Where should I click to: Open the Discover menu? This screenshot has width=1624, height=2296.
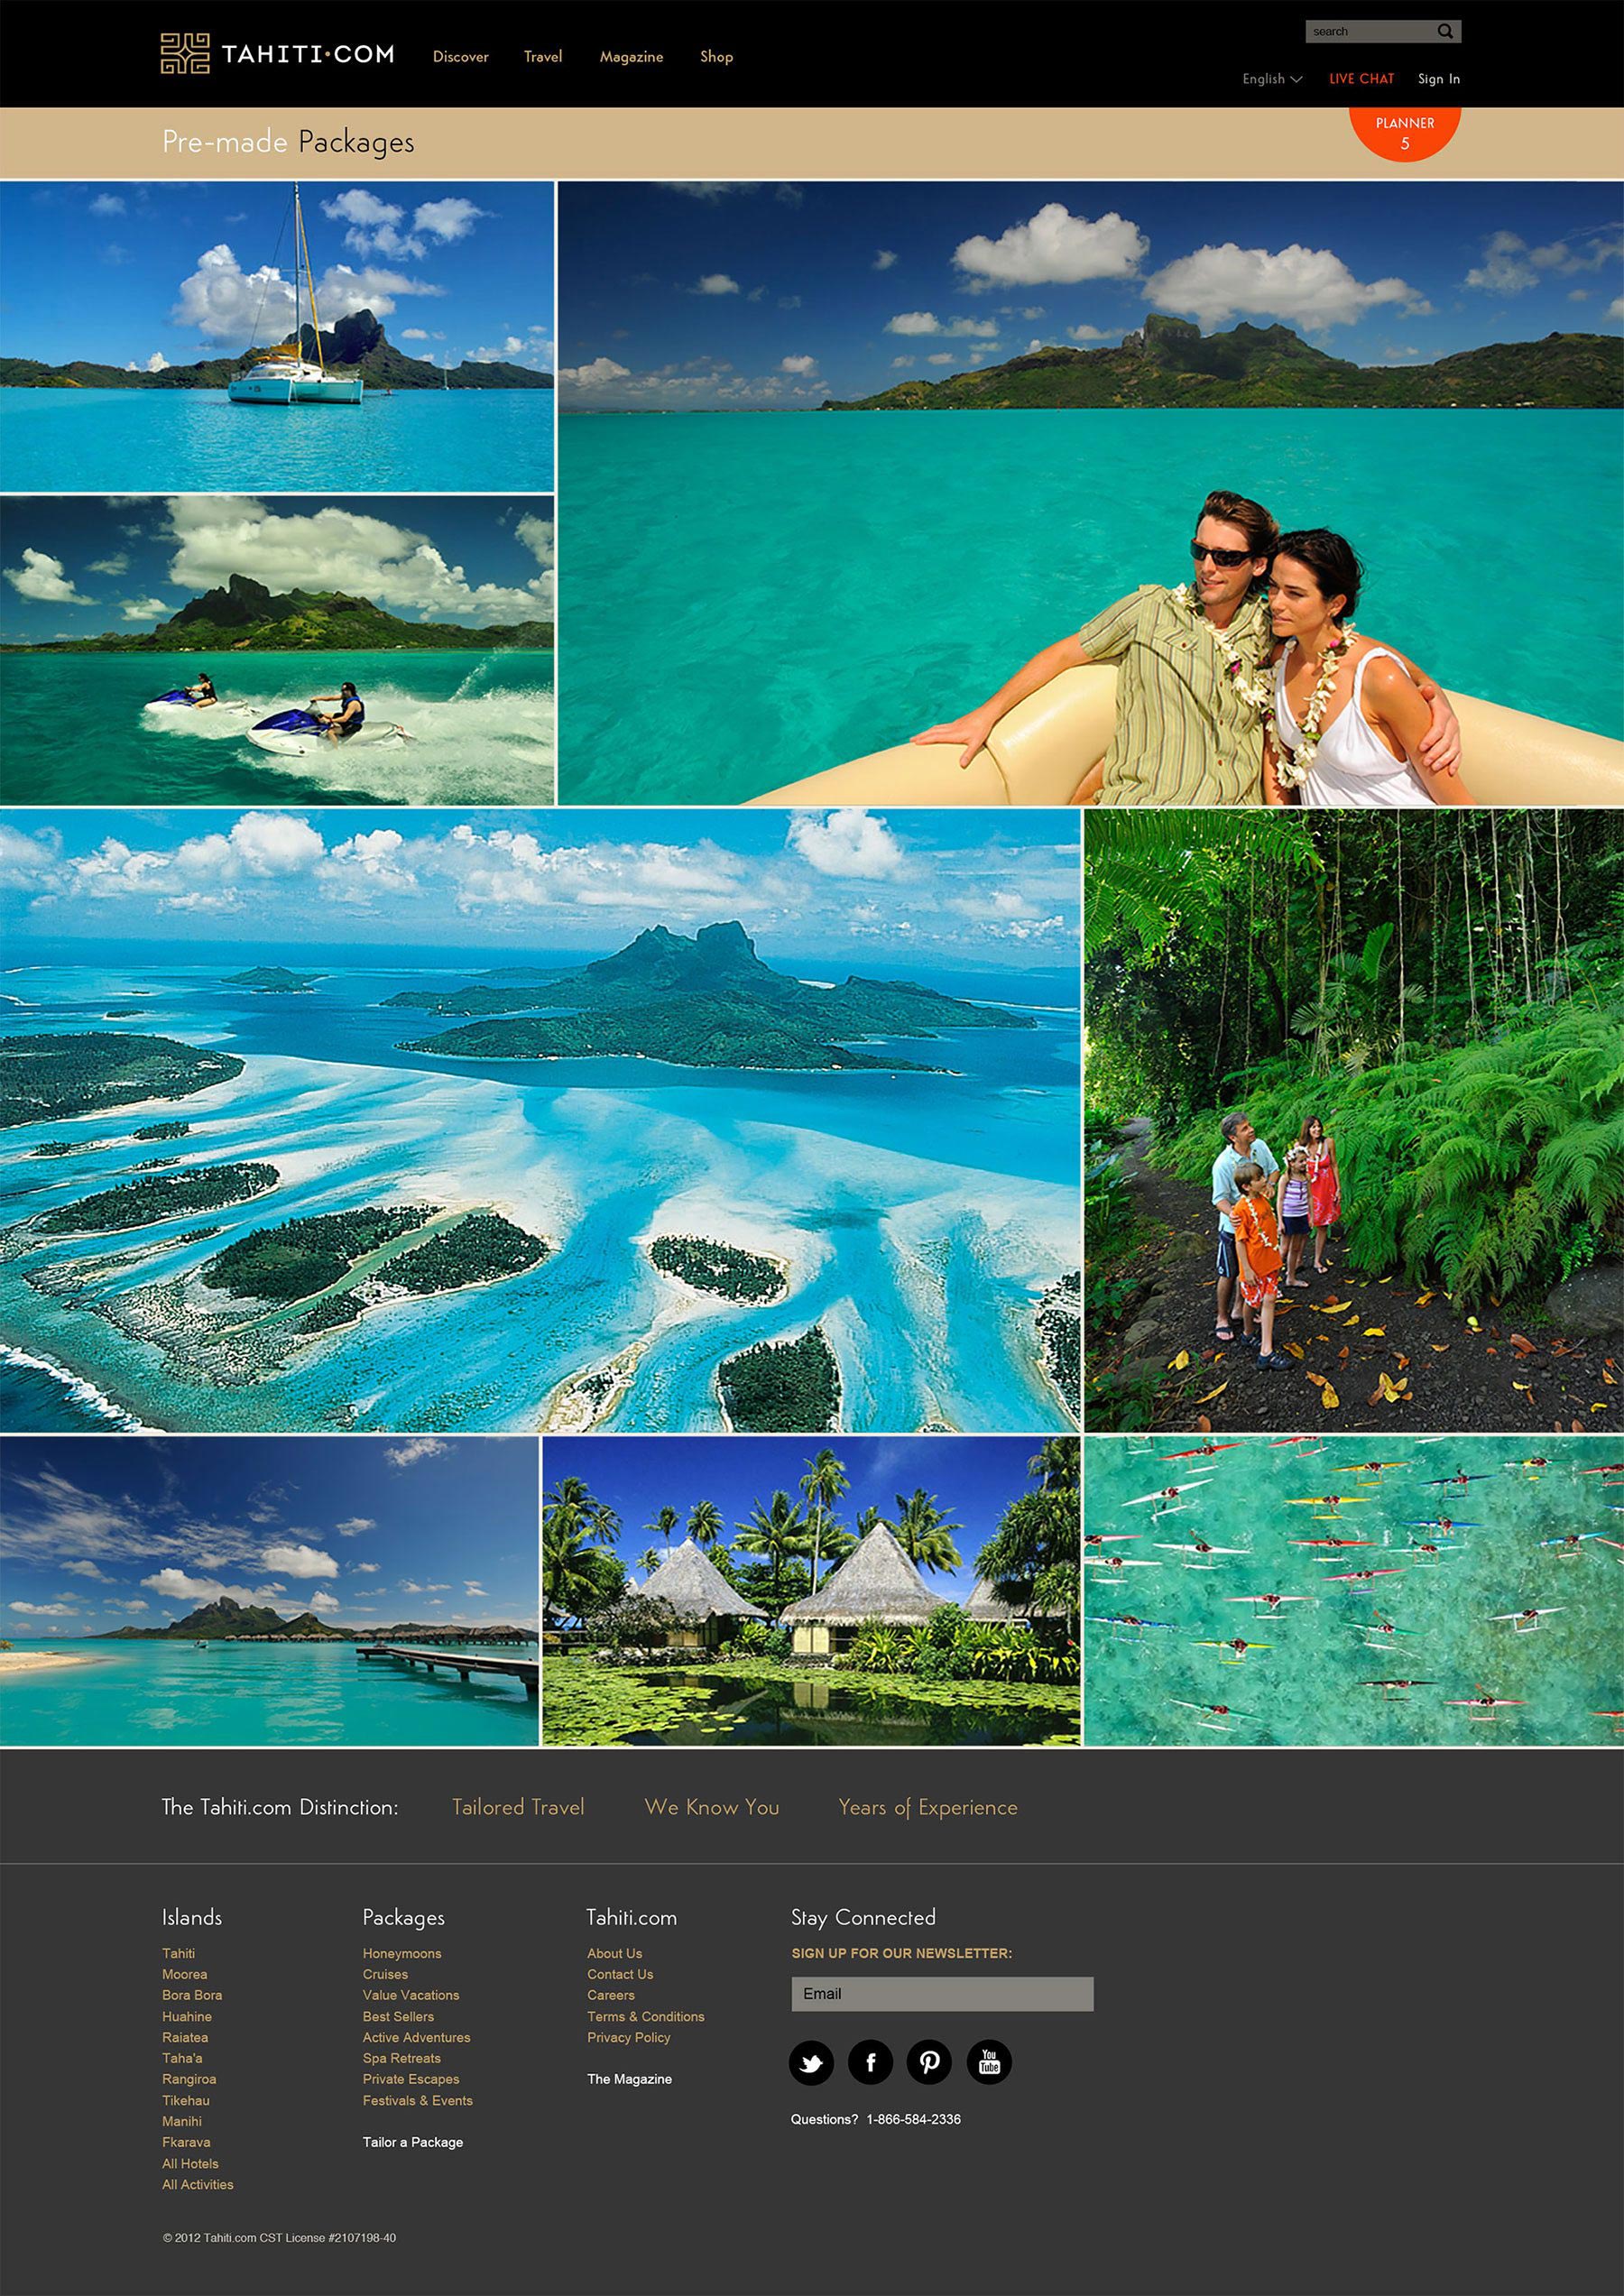(460, 57)
